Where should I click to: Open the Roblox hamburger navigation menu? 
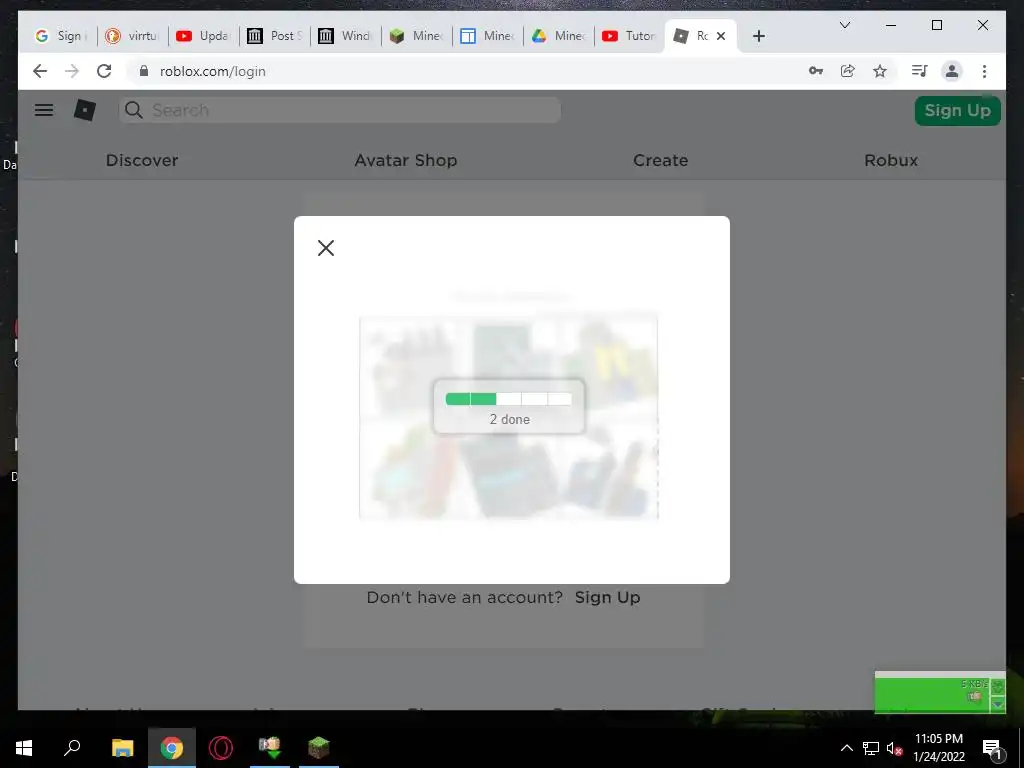coord(44,110)
